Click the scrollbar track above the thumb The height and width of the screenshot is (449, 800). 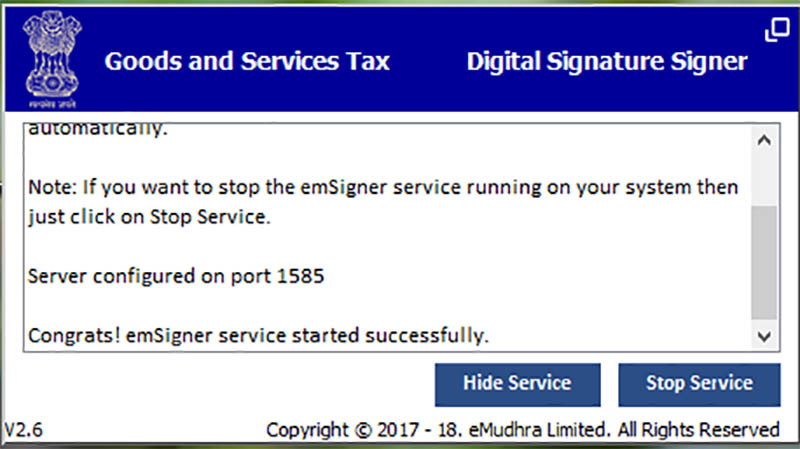tap(765, 180)
